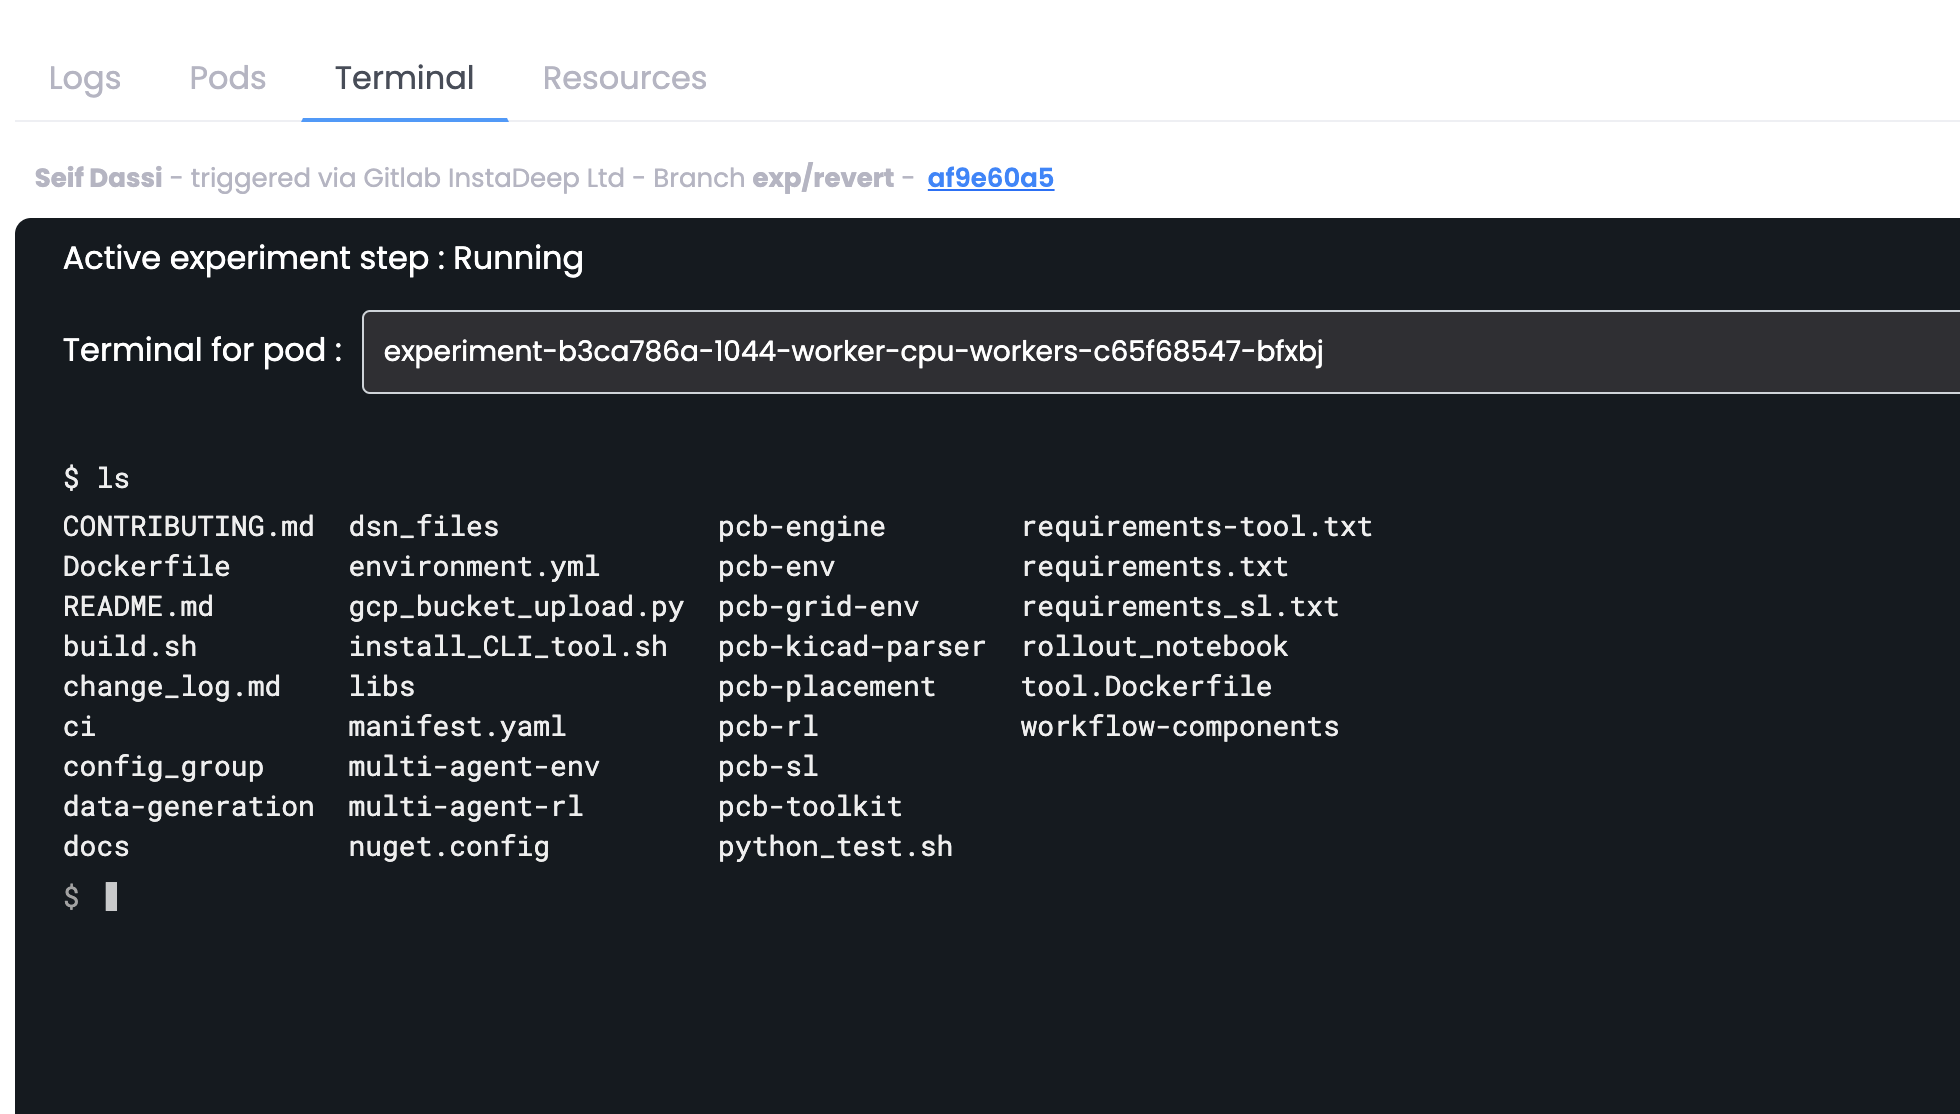Select the Terminal tab

coord(404,78)
